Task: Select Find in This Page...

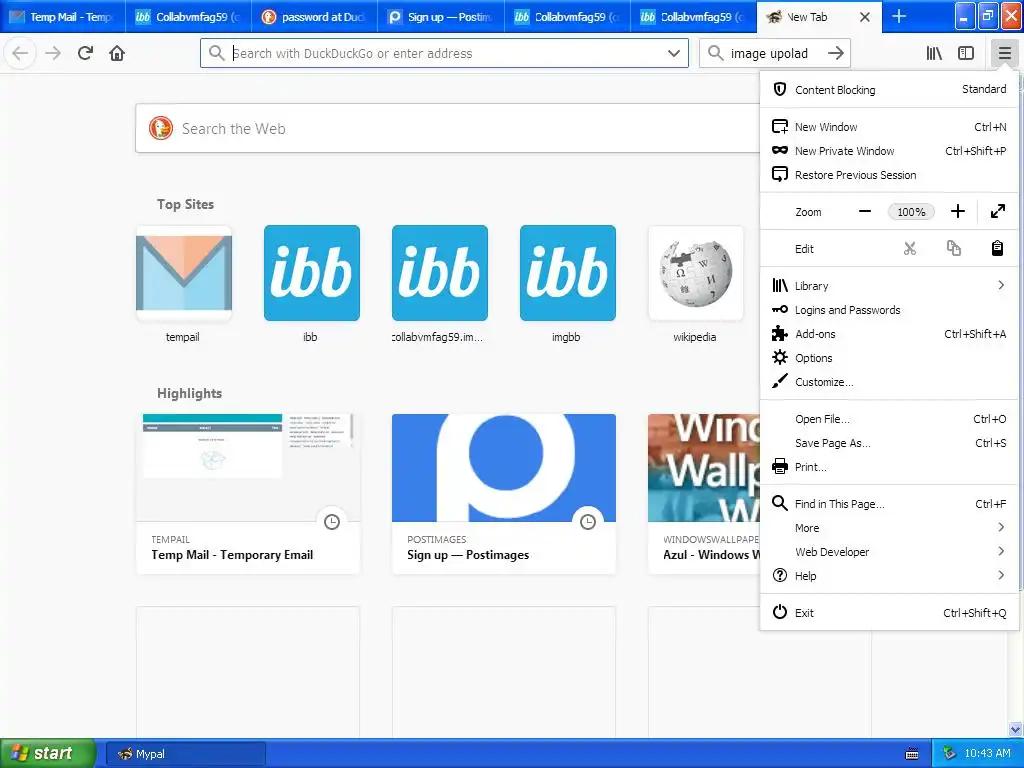Action: click(889, 504)
